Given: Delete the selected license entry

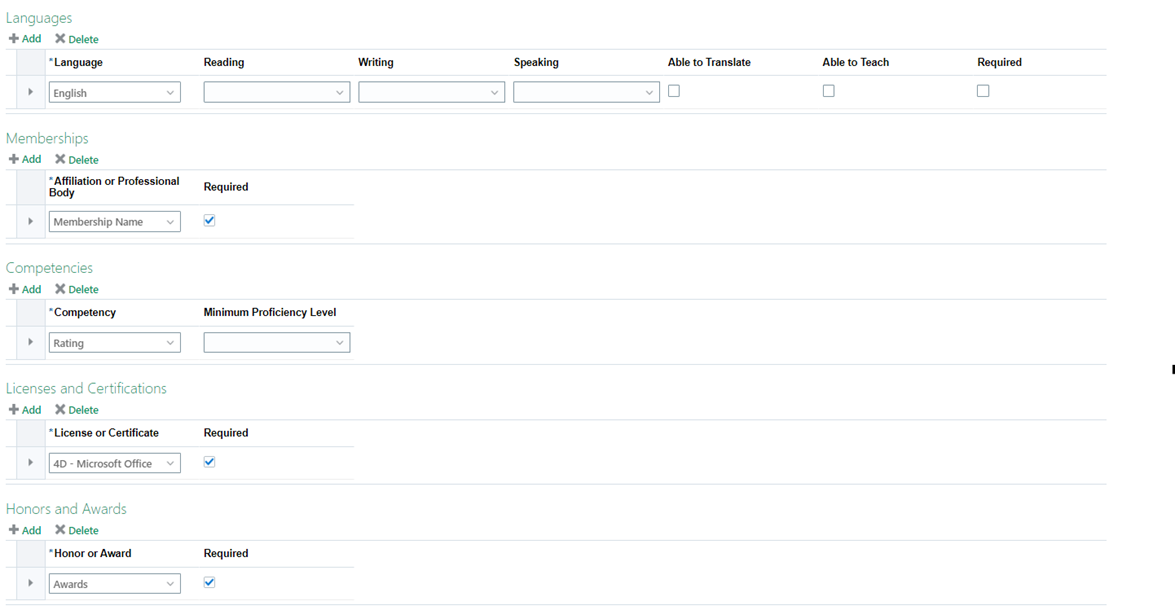Looking at the screenshot, I should tap(77, 409).
